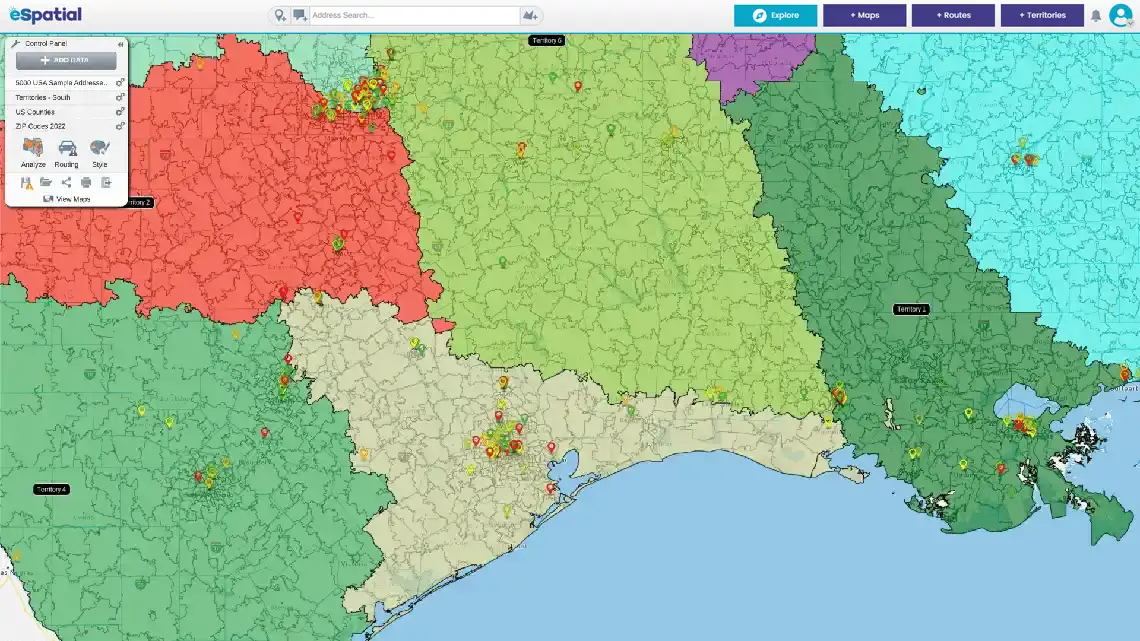1140x641 pixels.
Task: Share the map using share icon
Action: (x=66, y=182)
